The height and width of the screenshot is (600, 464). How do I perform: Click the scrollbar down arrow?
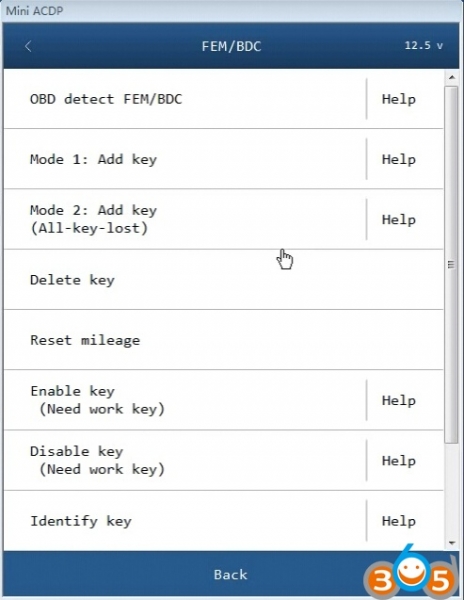tap(452, 543)
